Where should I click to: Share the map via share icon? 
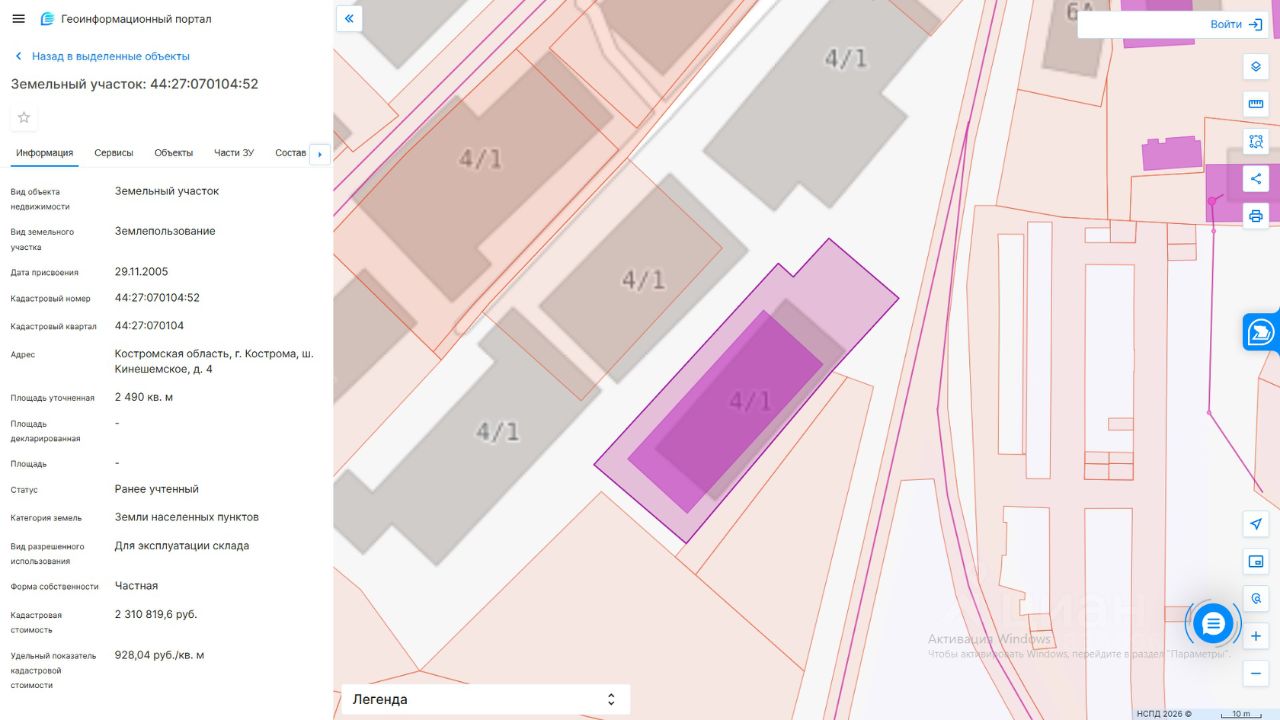(1256, 179)
